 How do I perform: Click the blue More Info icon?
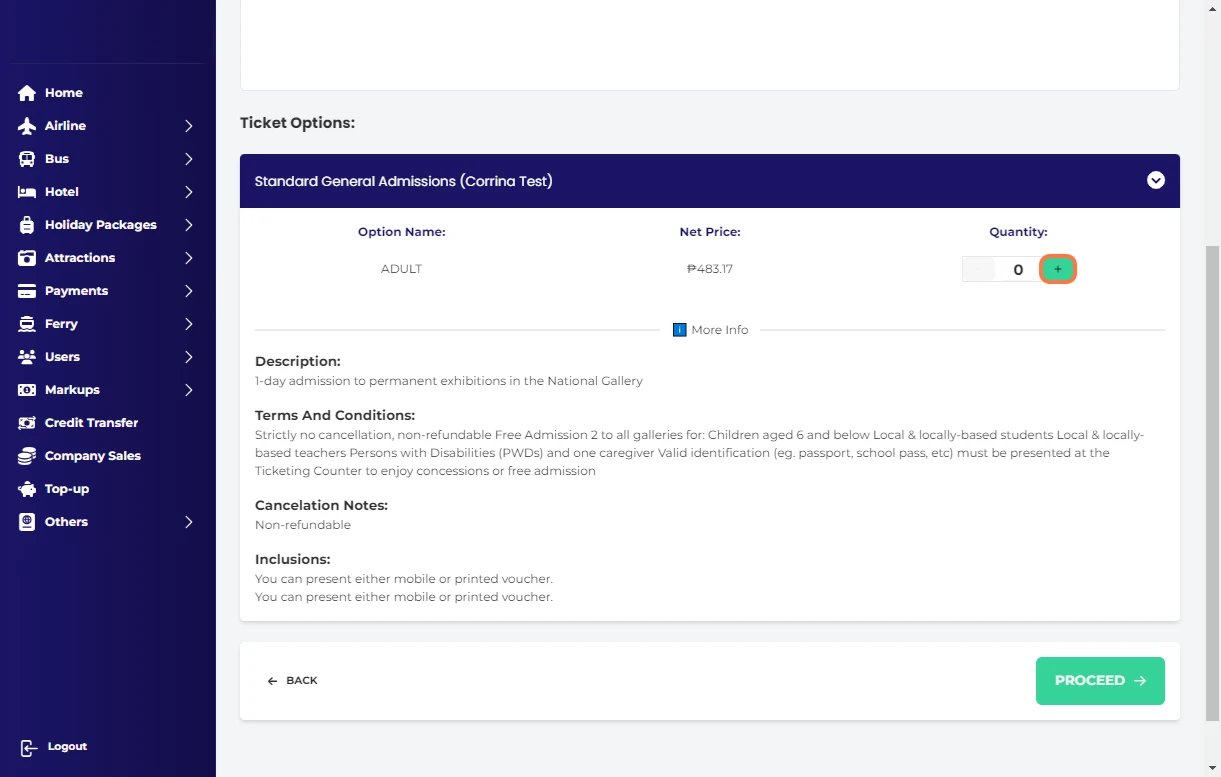point(679,330)
